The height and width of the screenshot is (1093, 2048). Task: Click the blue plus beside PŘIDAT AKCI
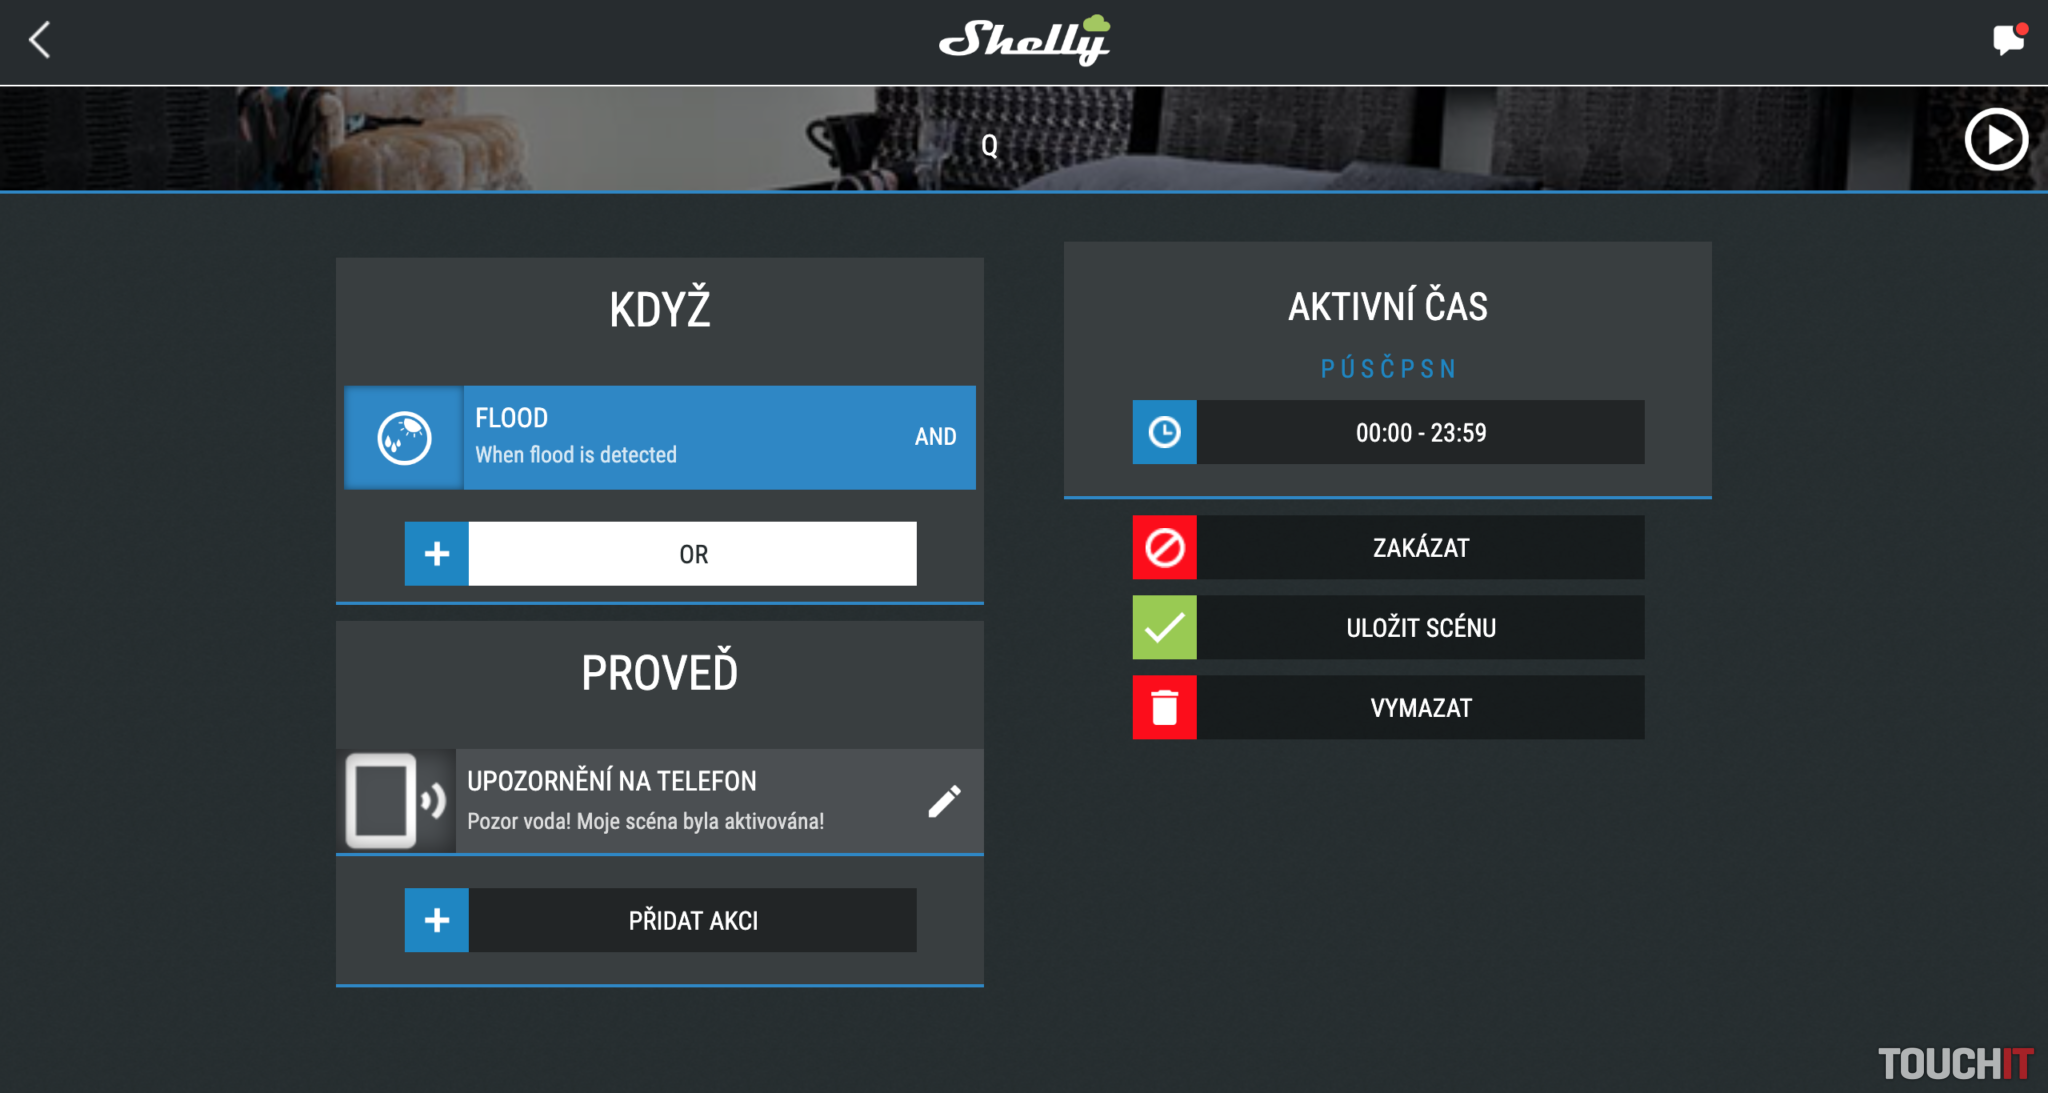436,920
